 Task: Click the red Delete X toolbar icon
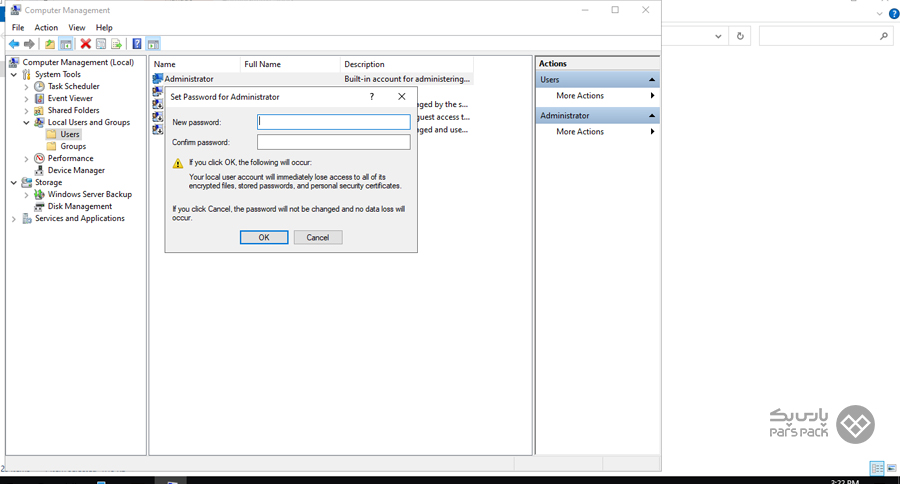click(86, 44)
